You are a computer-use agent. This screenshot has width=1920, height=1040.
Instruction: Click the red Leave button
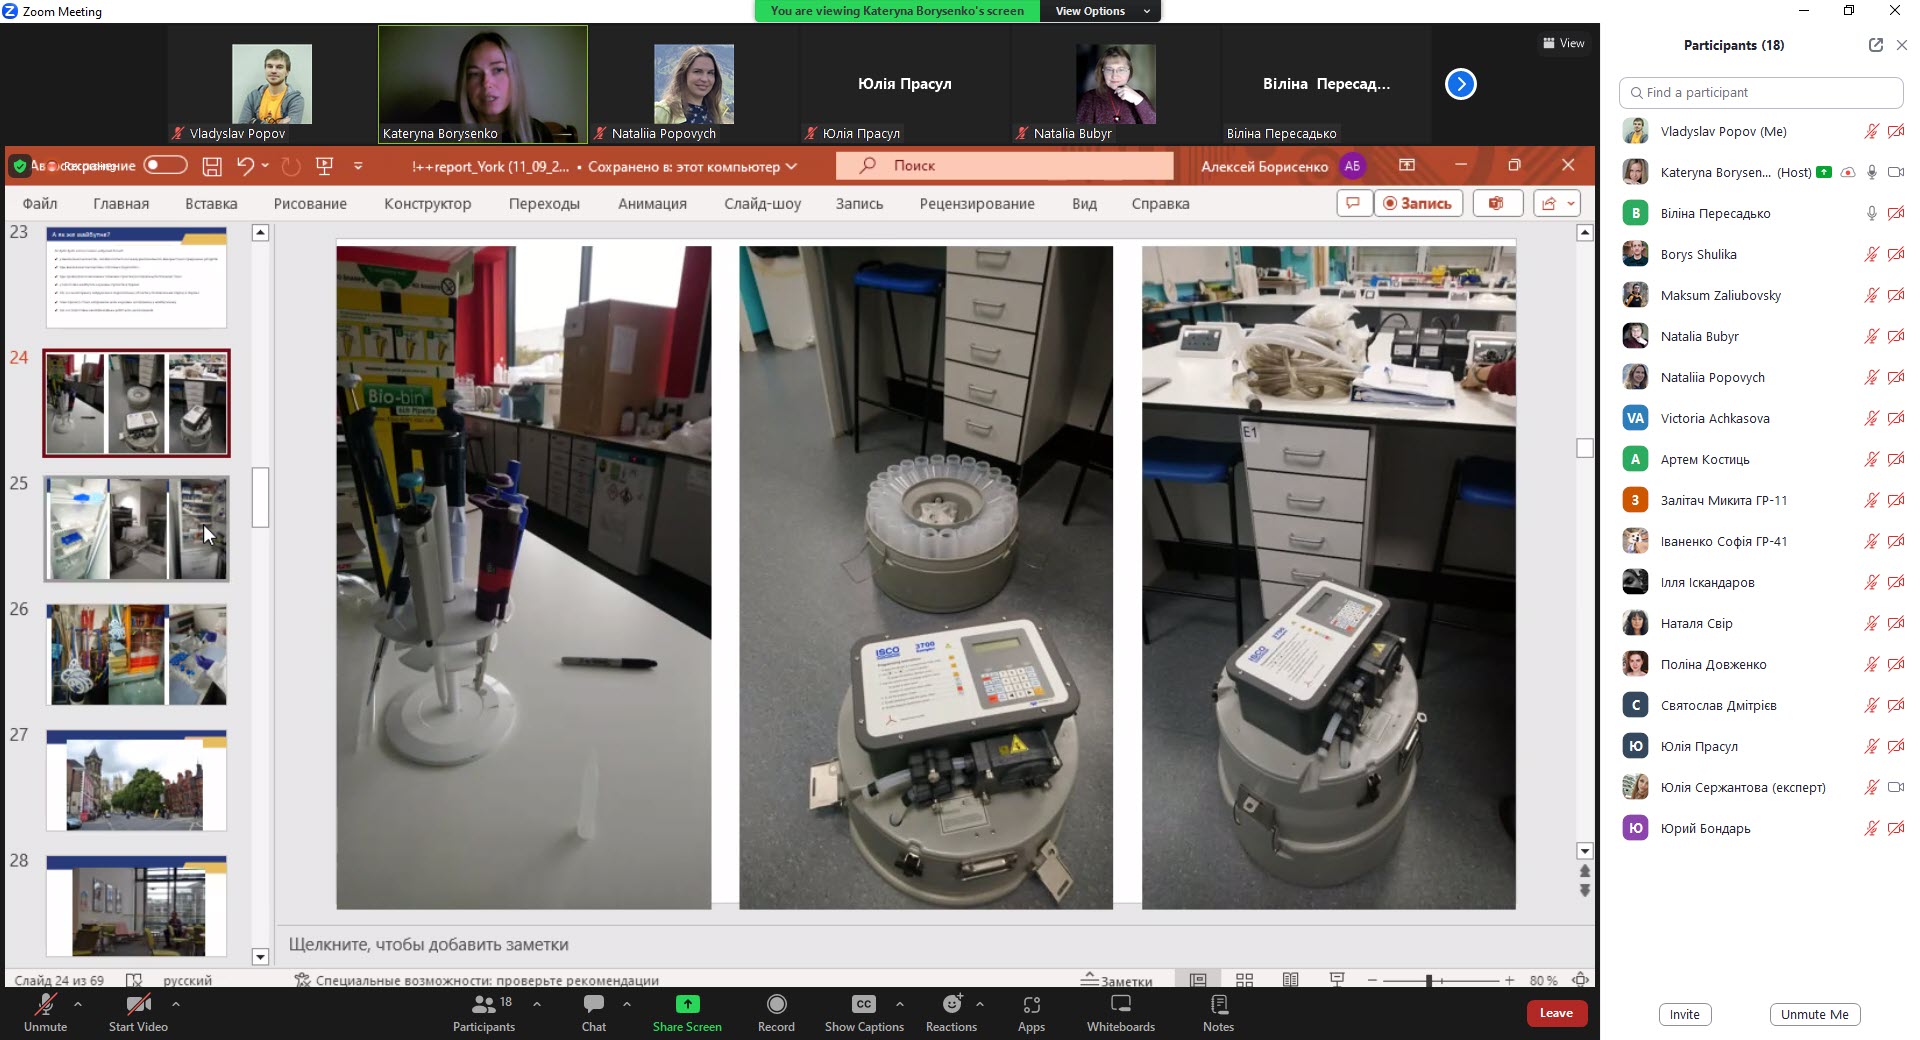tap(1555, 1013)
